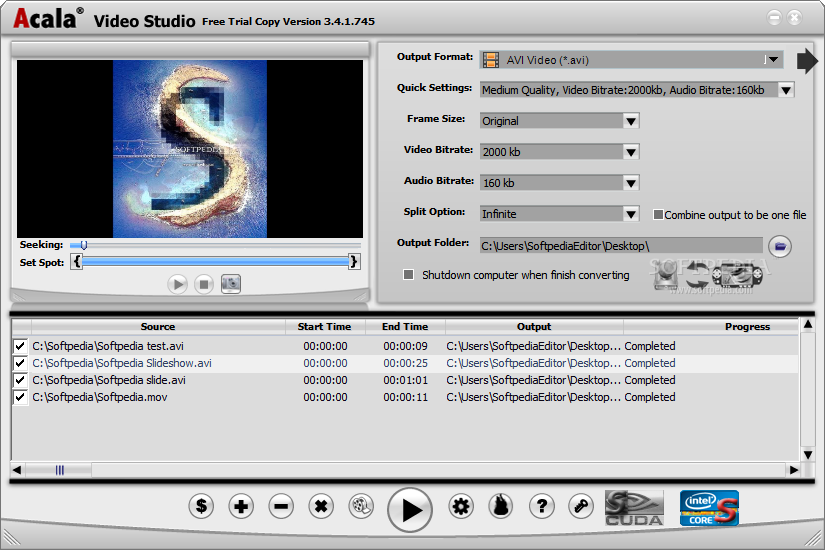Minimize the Acala Video Studio window
The height and width of the screenshot is (550, 825).
click(x=774, y=18)
